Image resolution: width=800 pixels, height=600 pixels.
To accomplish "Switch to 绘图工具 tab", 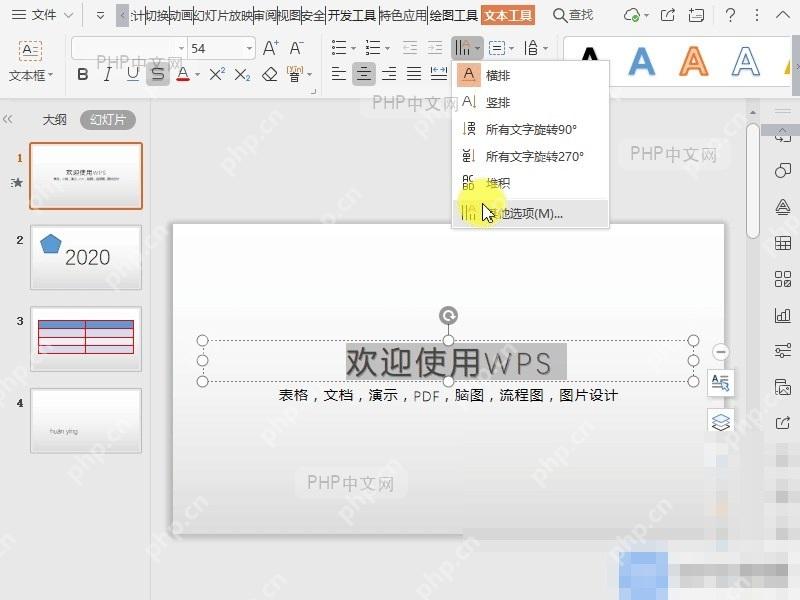I will coord(454,15).
